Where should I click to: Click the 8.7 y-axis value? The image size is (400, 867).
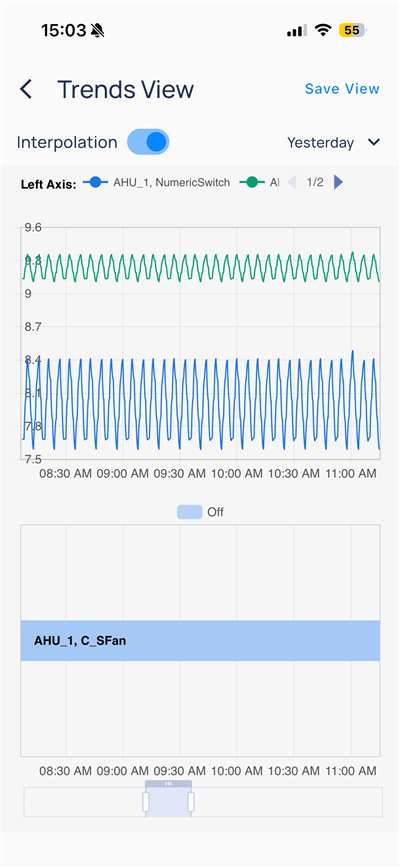33,327
